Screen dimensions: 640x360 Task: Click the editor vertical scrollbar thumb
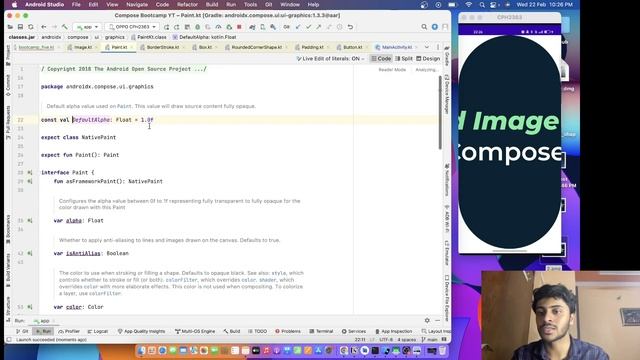440,112
